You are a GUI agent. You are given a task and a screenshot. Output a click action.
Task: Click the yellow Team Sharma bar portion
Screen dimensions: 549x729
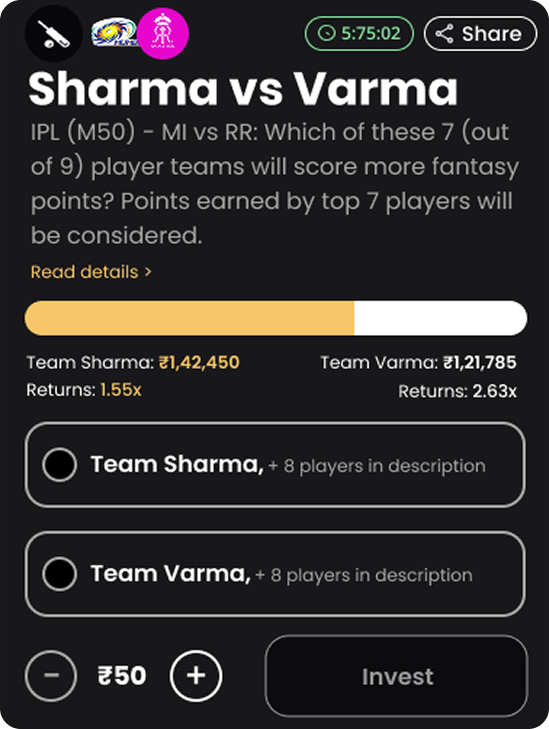pyautogui.click(x=190, y=318)
